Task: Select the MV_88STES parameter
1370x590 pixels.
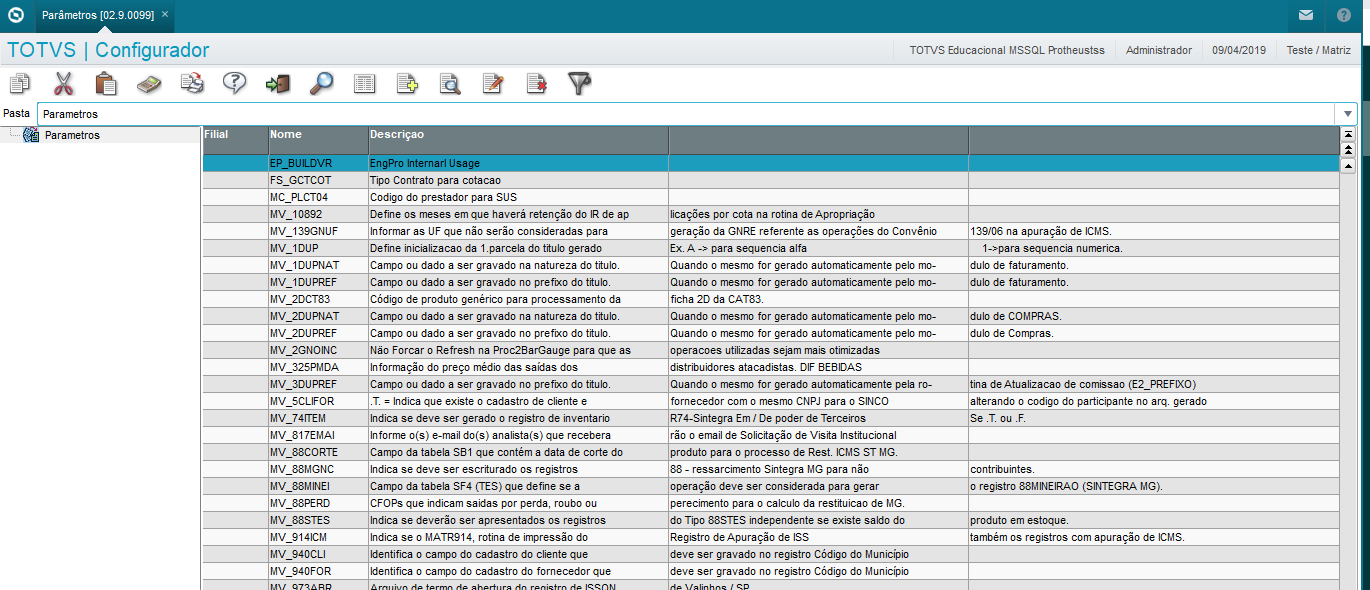Action: [770, 520]
